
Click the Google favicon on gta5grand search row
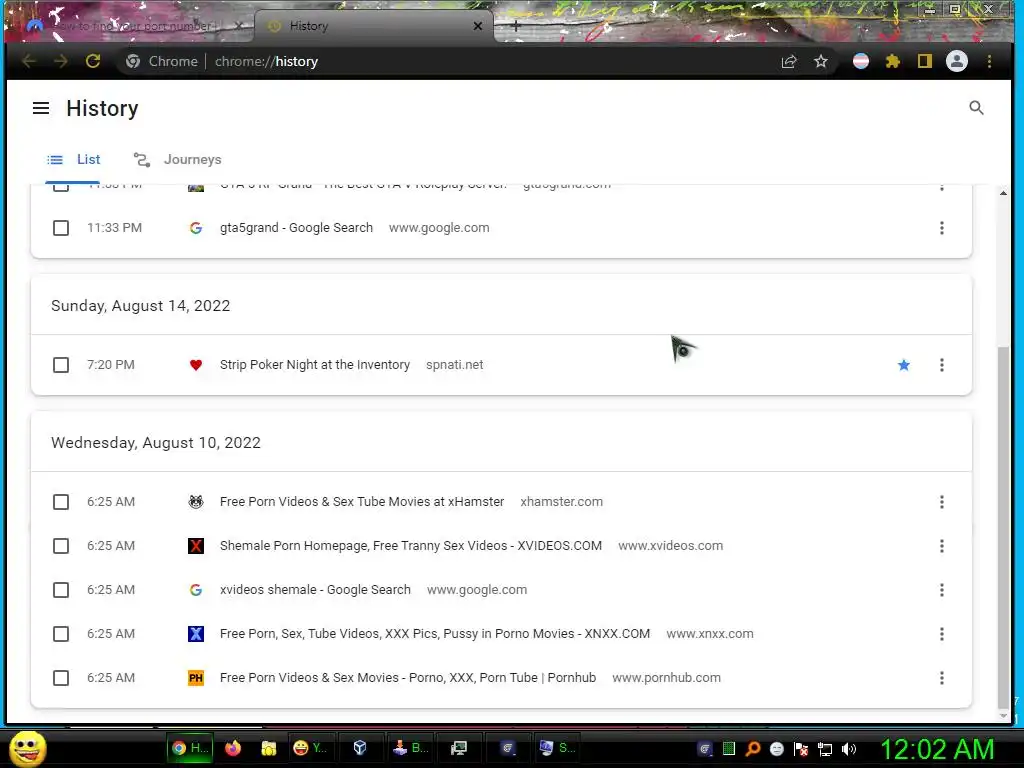pos(196,228)
